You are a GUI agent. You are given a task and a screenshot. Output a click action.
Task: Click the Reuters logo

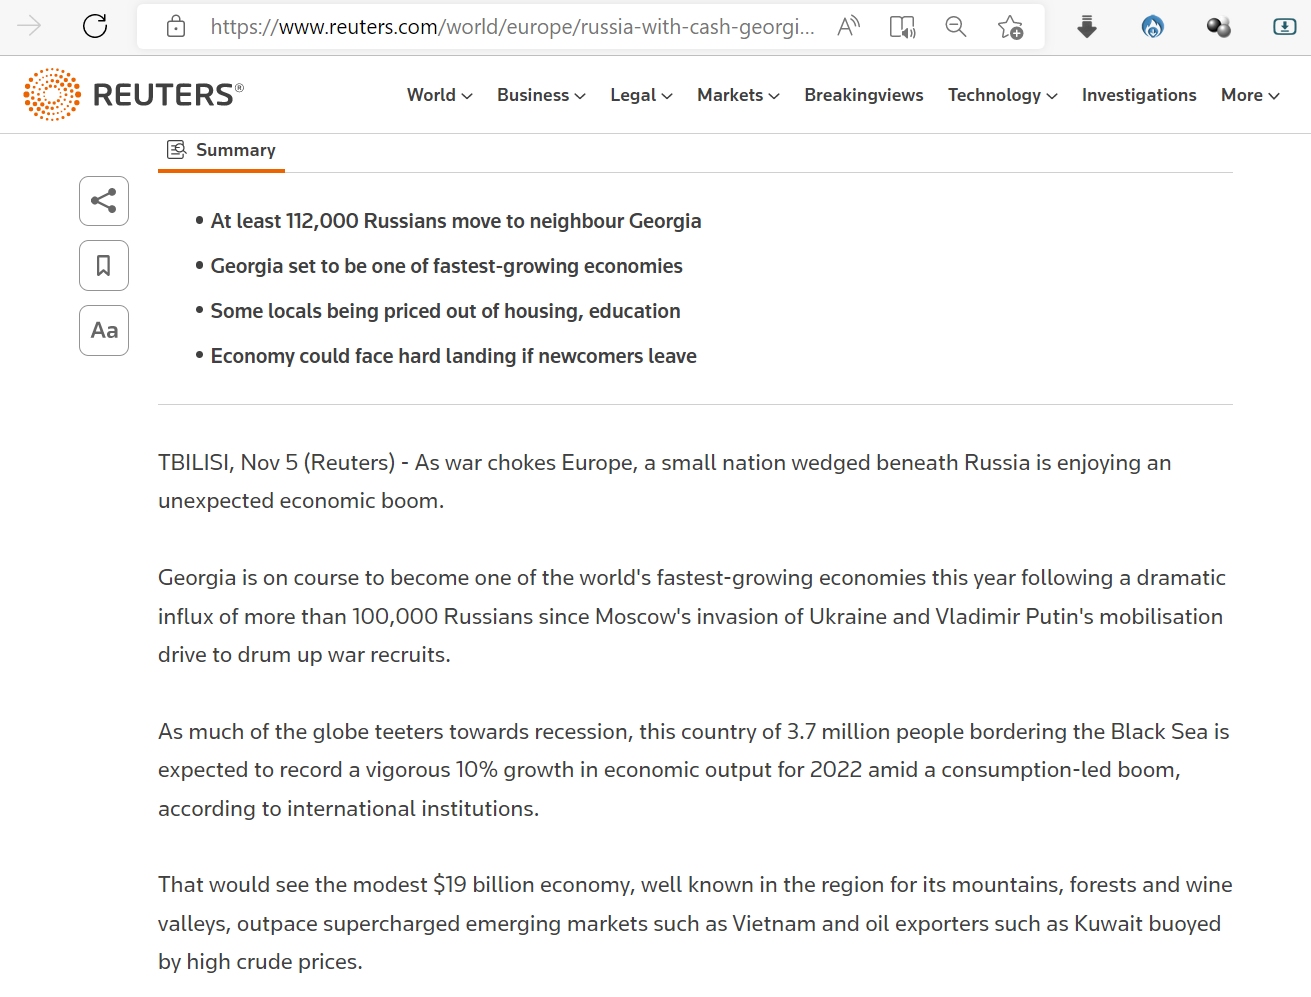coord(133,95)
